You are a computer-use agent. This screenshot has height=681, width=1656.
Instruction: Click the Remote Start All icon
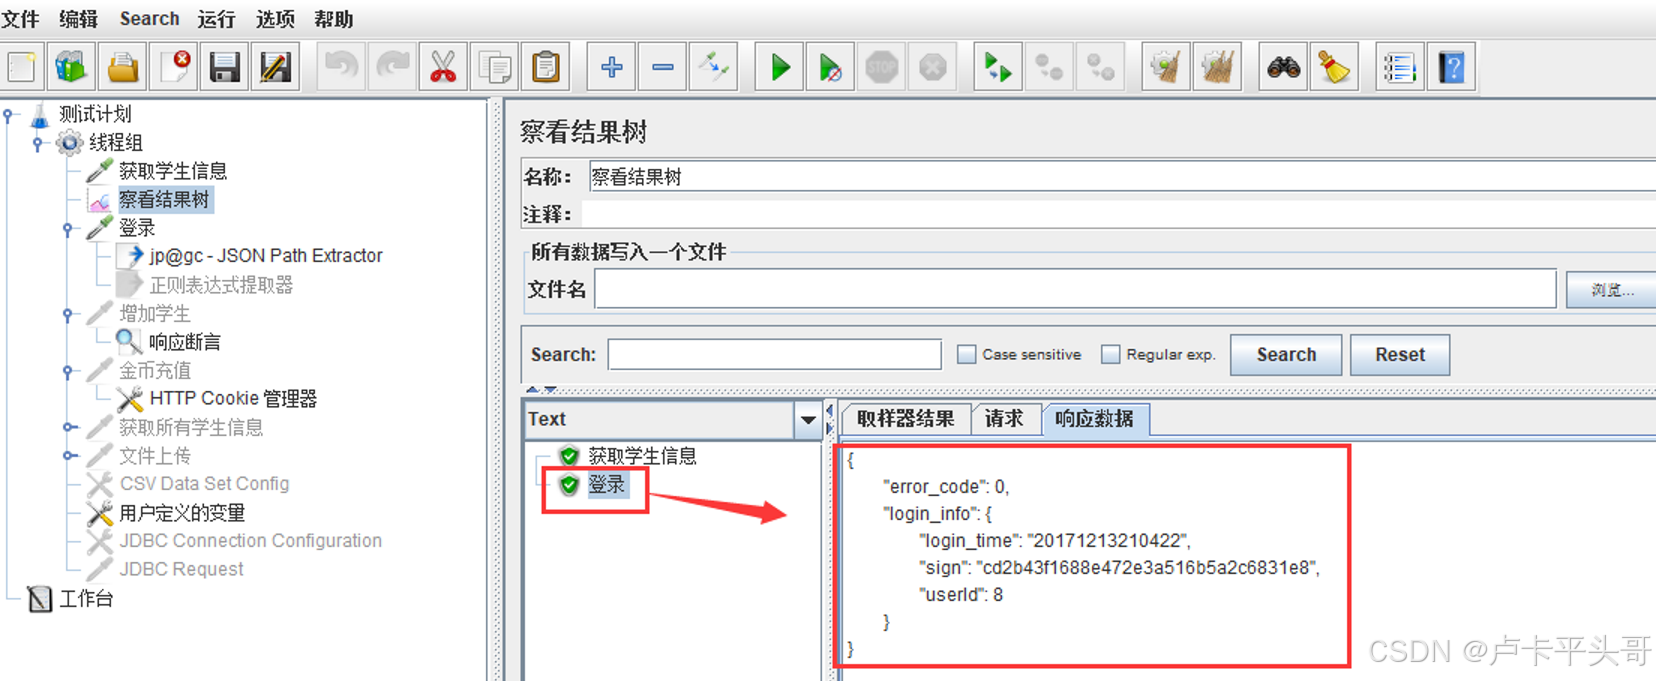998,67
